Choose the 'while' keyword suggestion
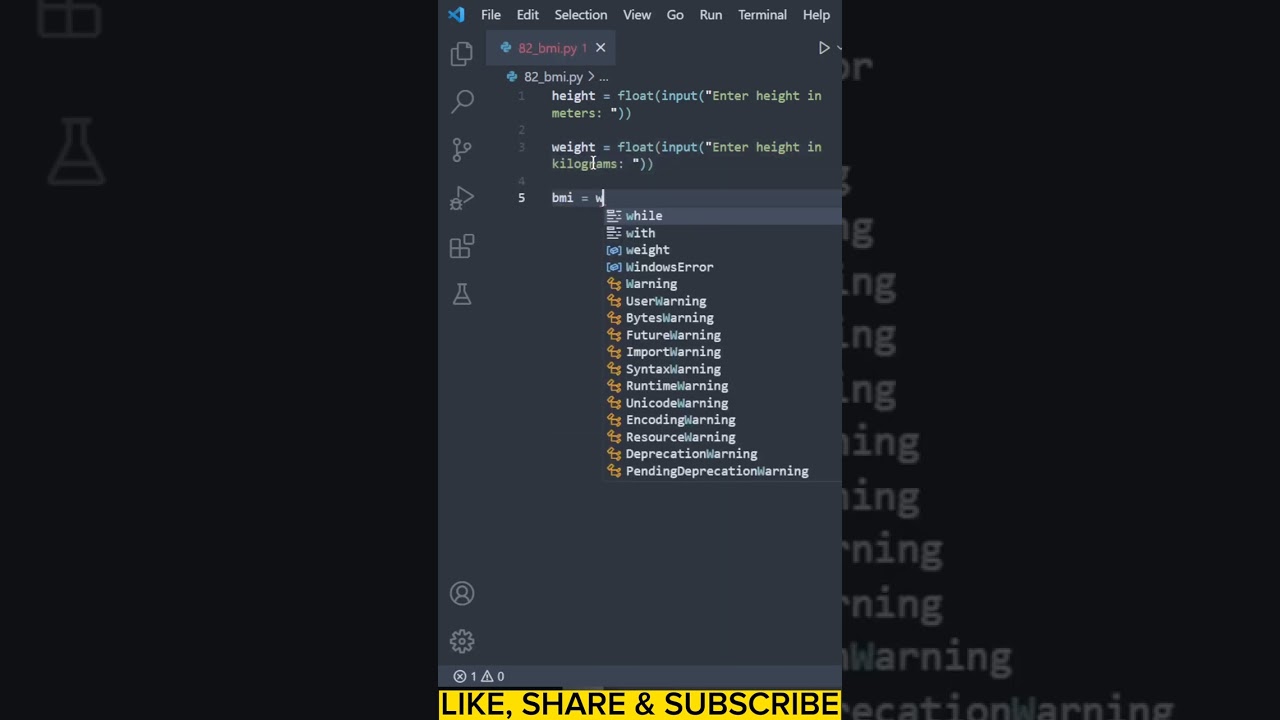 722,216
